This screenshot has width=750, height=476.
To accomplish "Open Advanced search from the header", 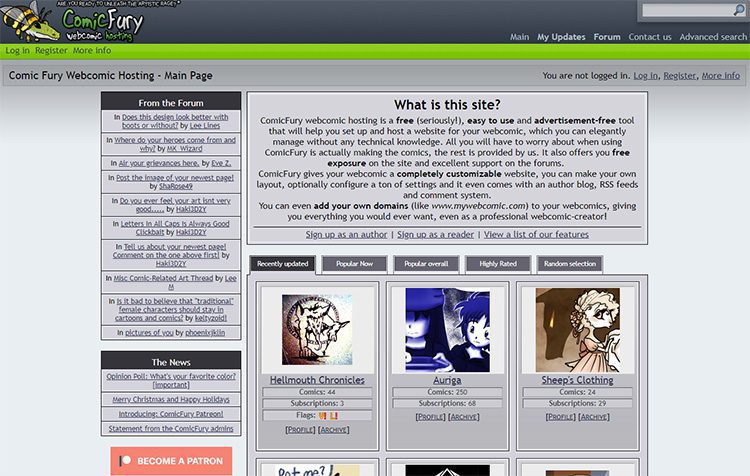I will pos(713,37).
